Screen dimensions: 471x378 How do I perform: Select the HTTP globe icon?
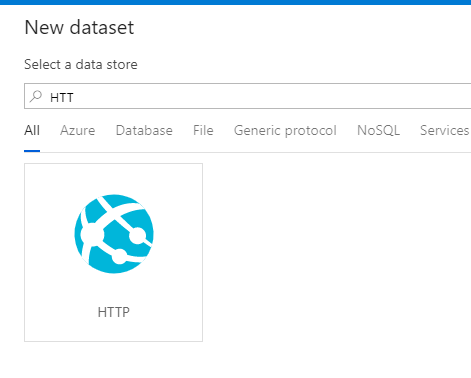[114, 234]
